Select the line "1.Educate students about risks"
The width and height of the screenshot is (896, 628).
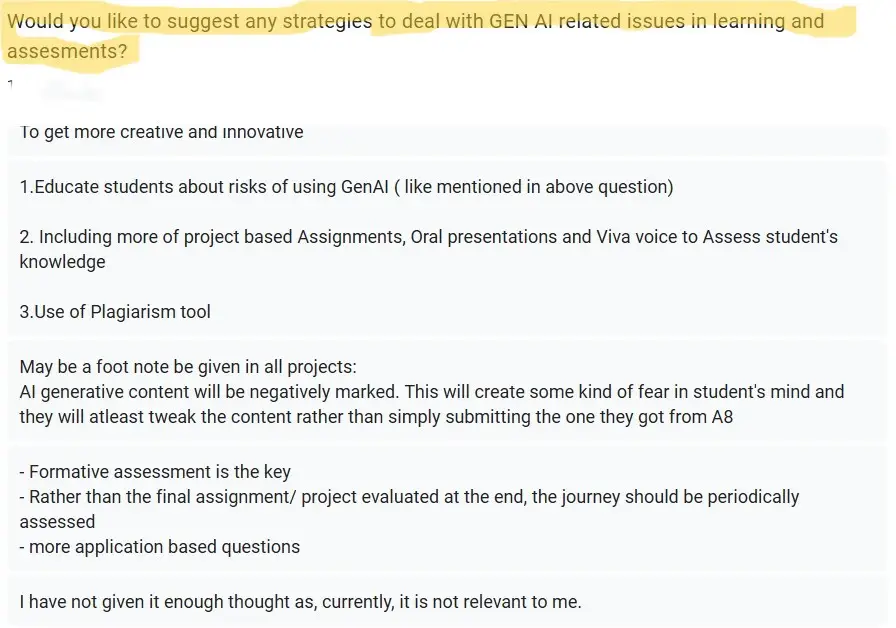pos(346,187)
